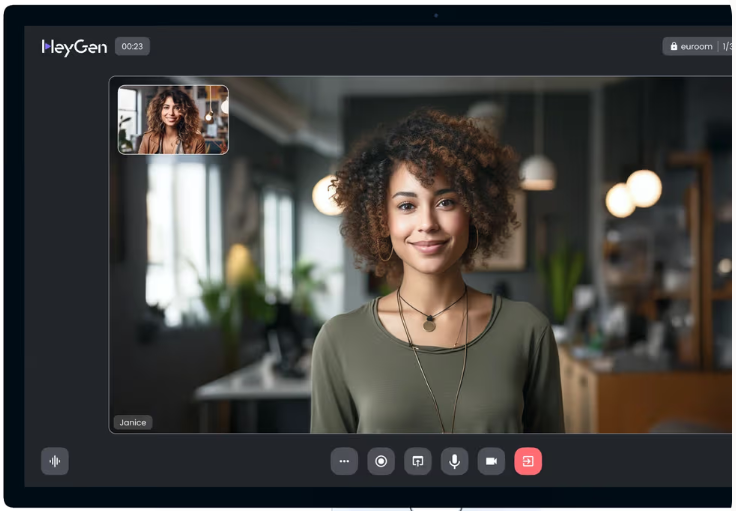This screenshot has height=511, width=736.
Task: Start recording the meeting
Action: (x=381, y=461)
